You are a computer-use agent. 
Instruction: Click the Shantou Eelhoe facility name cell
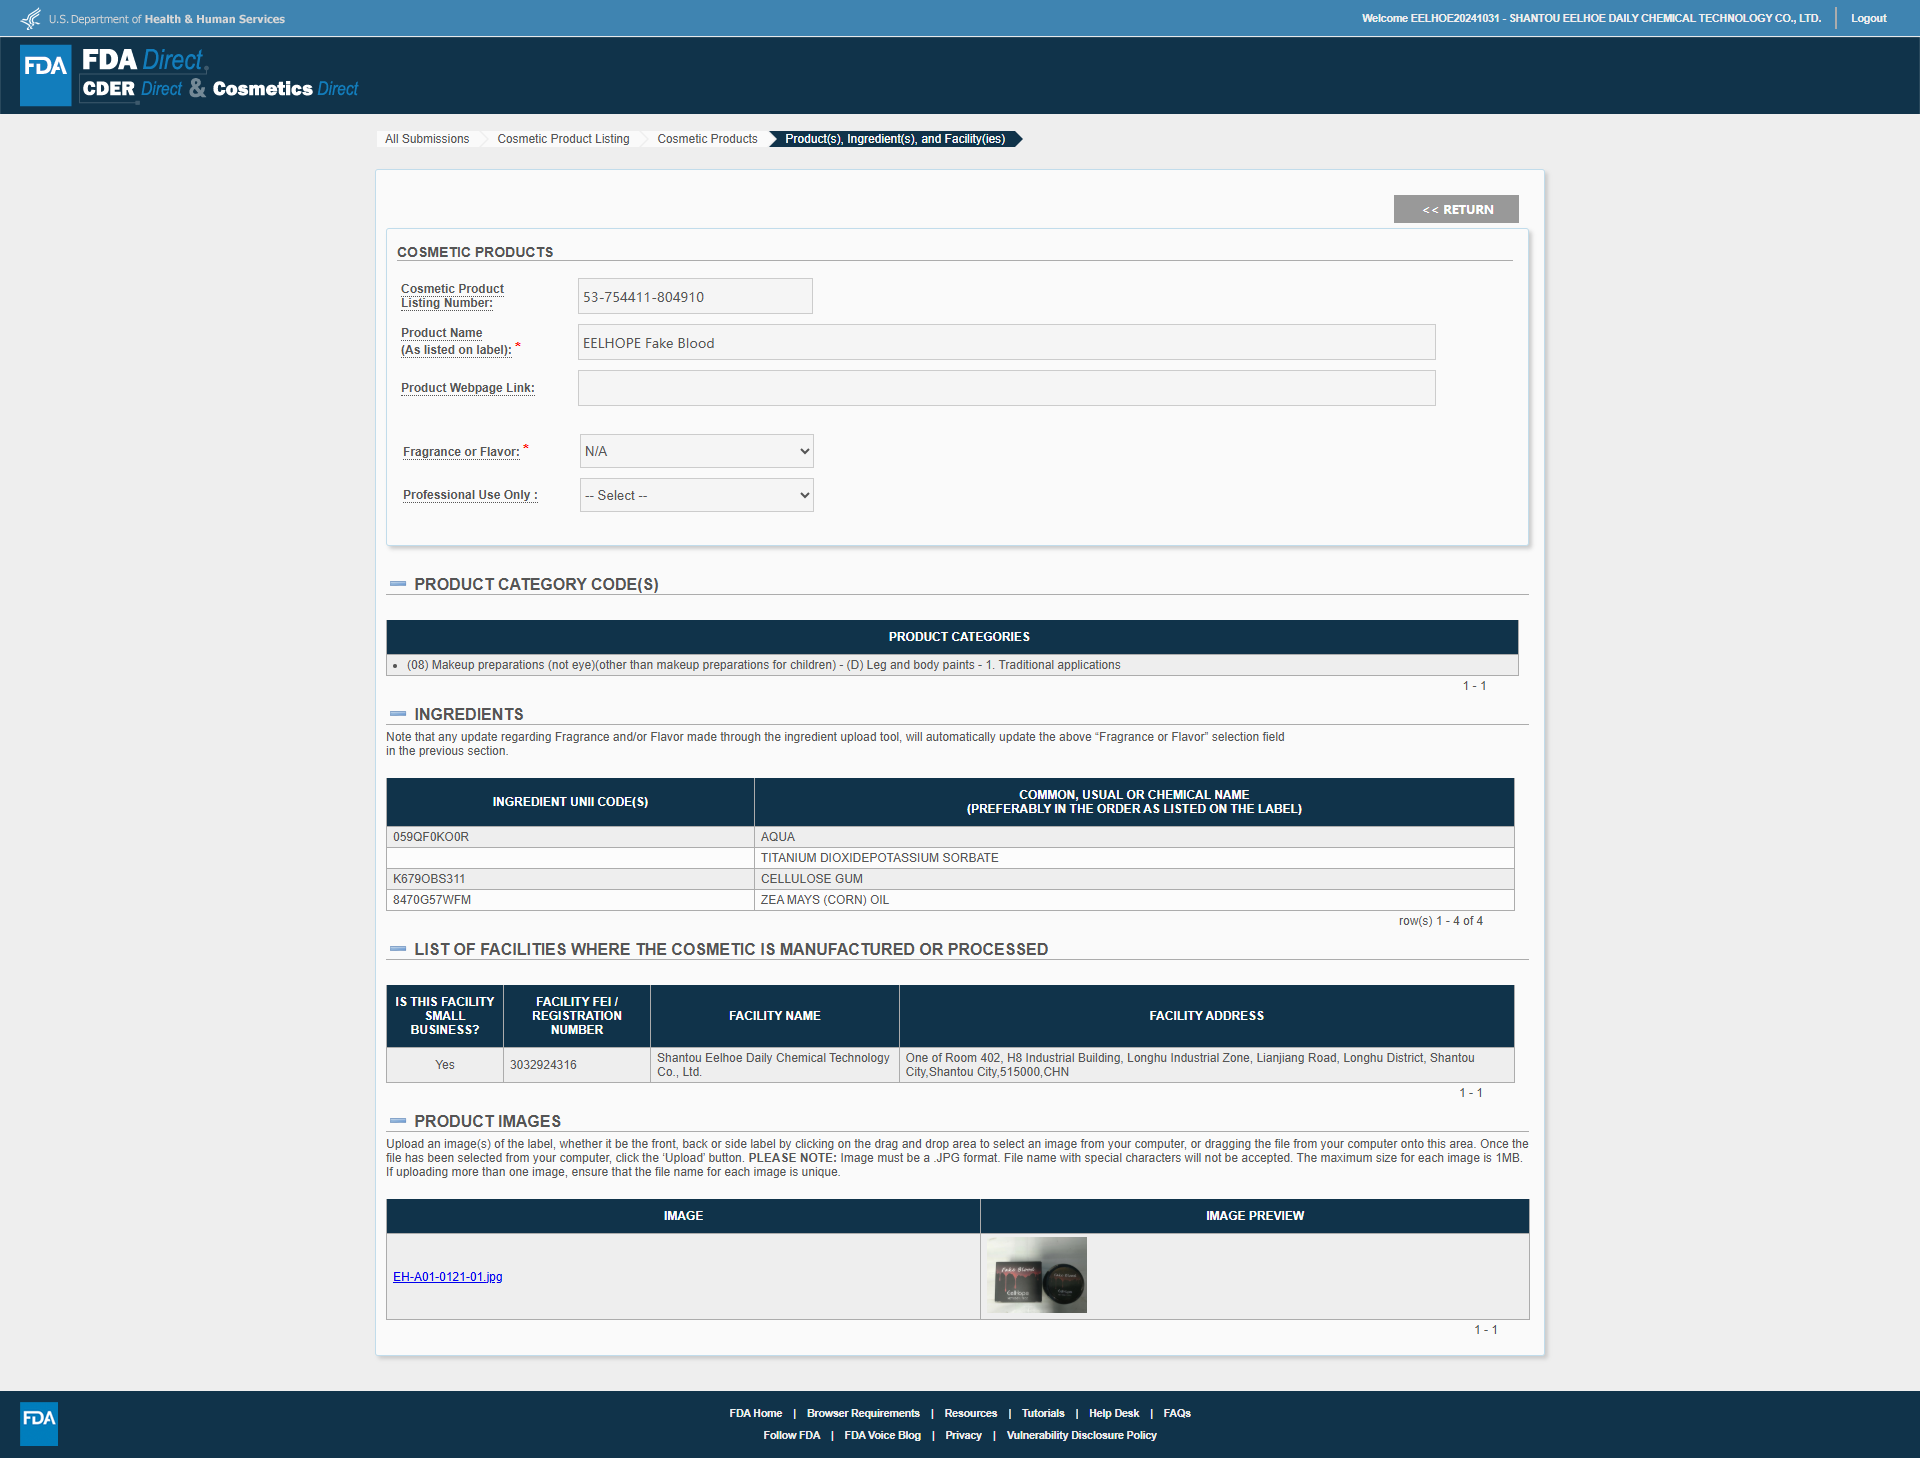click(x=775, y=1065)
